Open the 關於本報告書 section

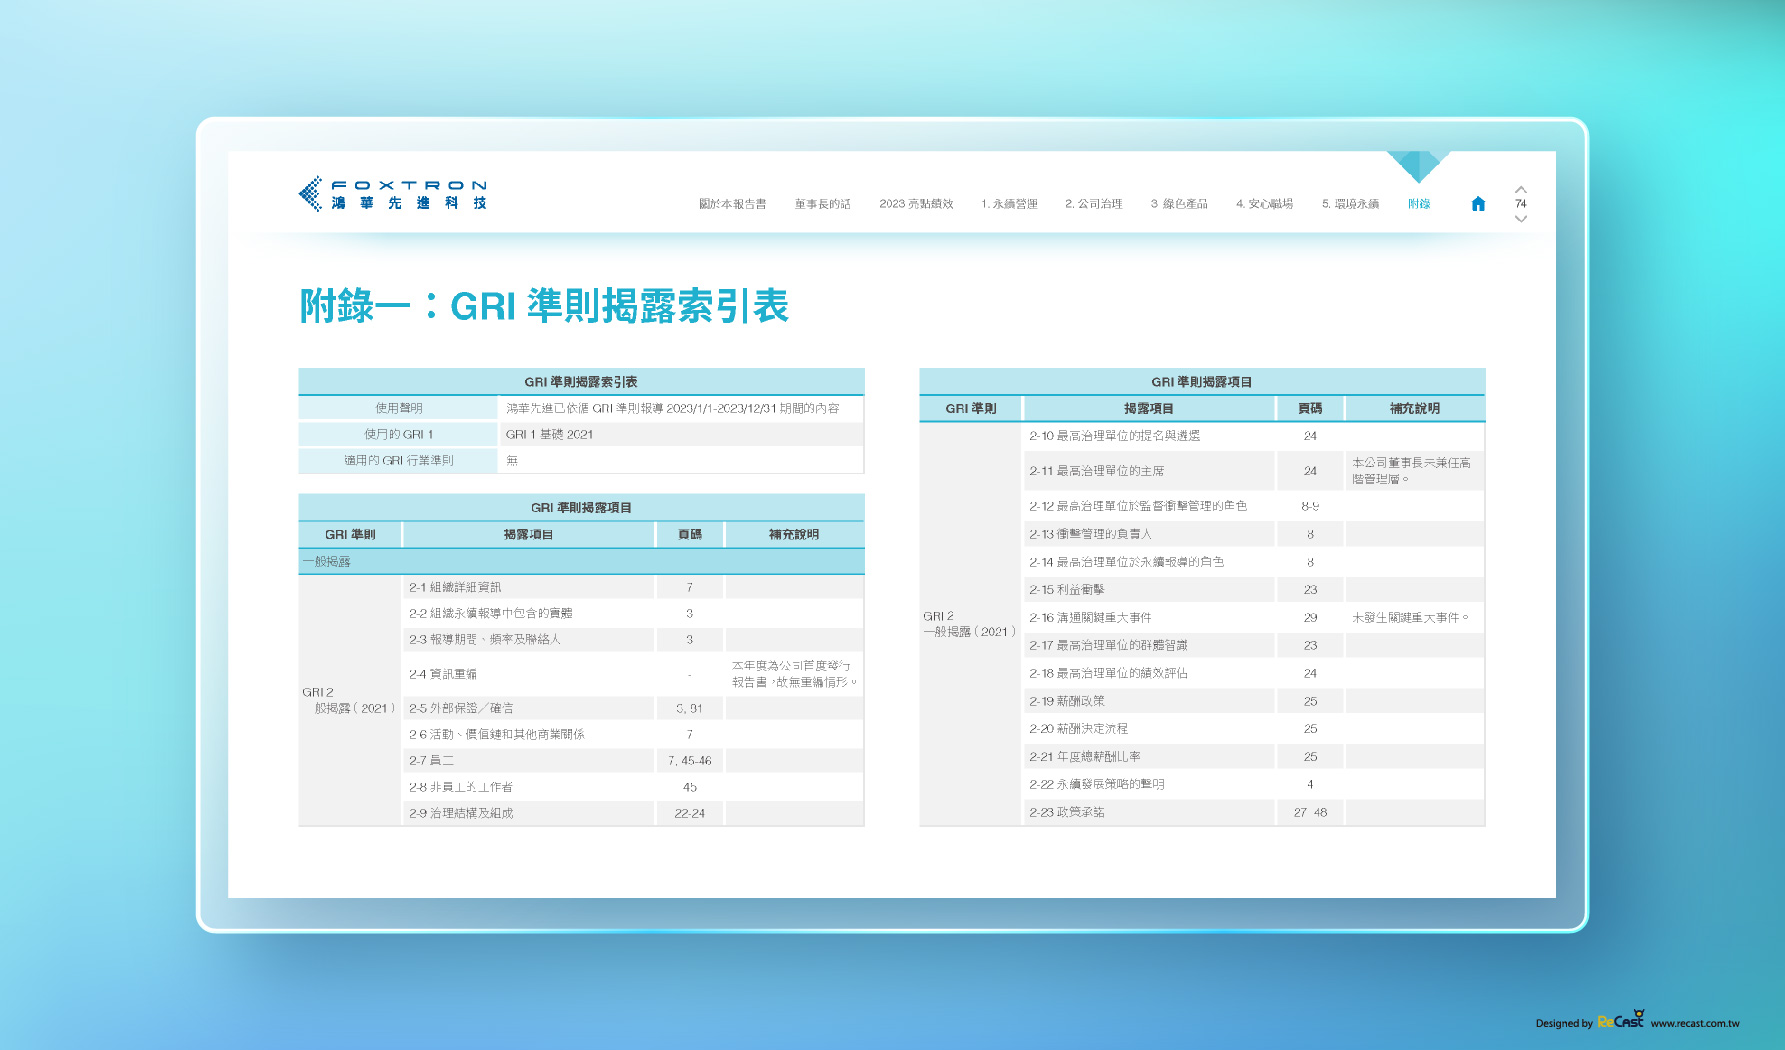pos(733,204)
